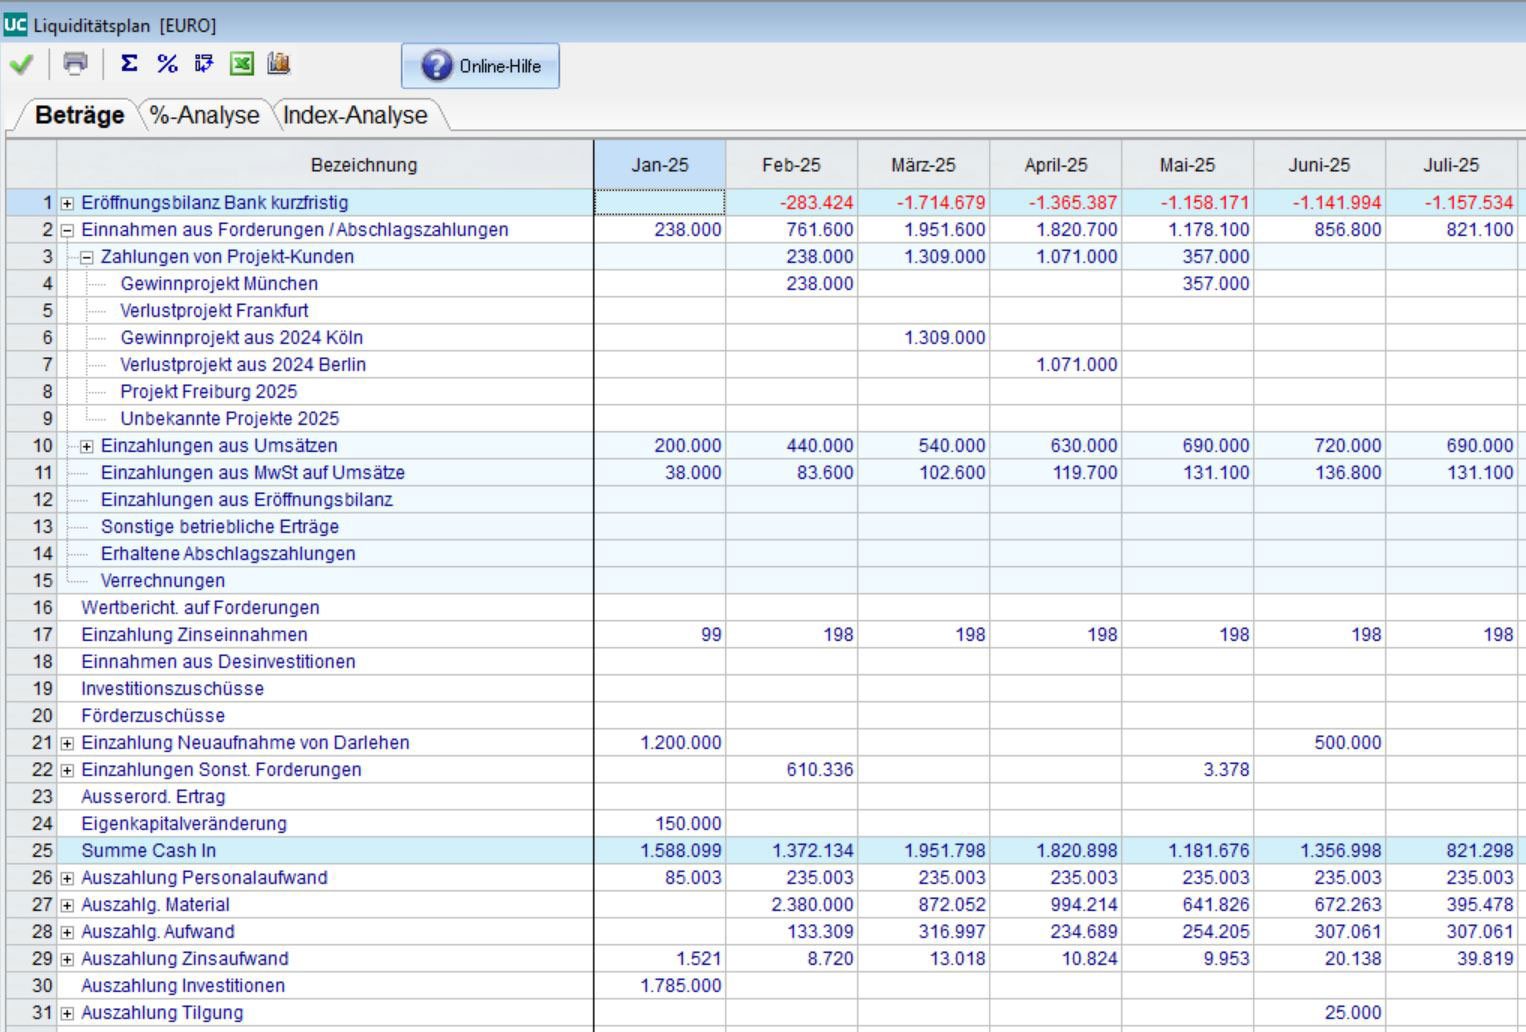
Task: Open the bar chart icon
Action: (279, 64)
